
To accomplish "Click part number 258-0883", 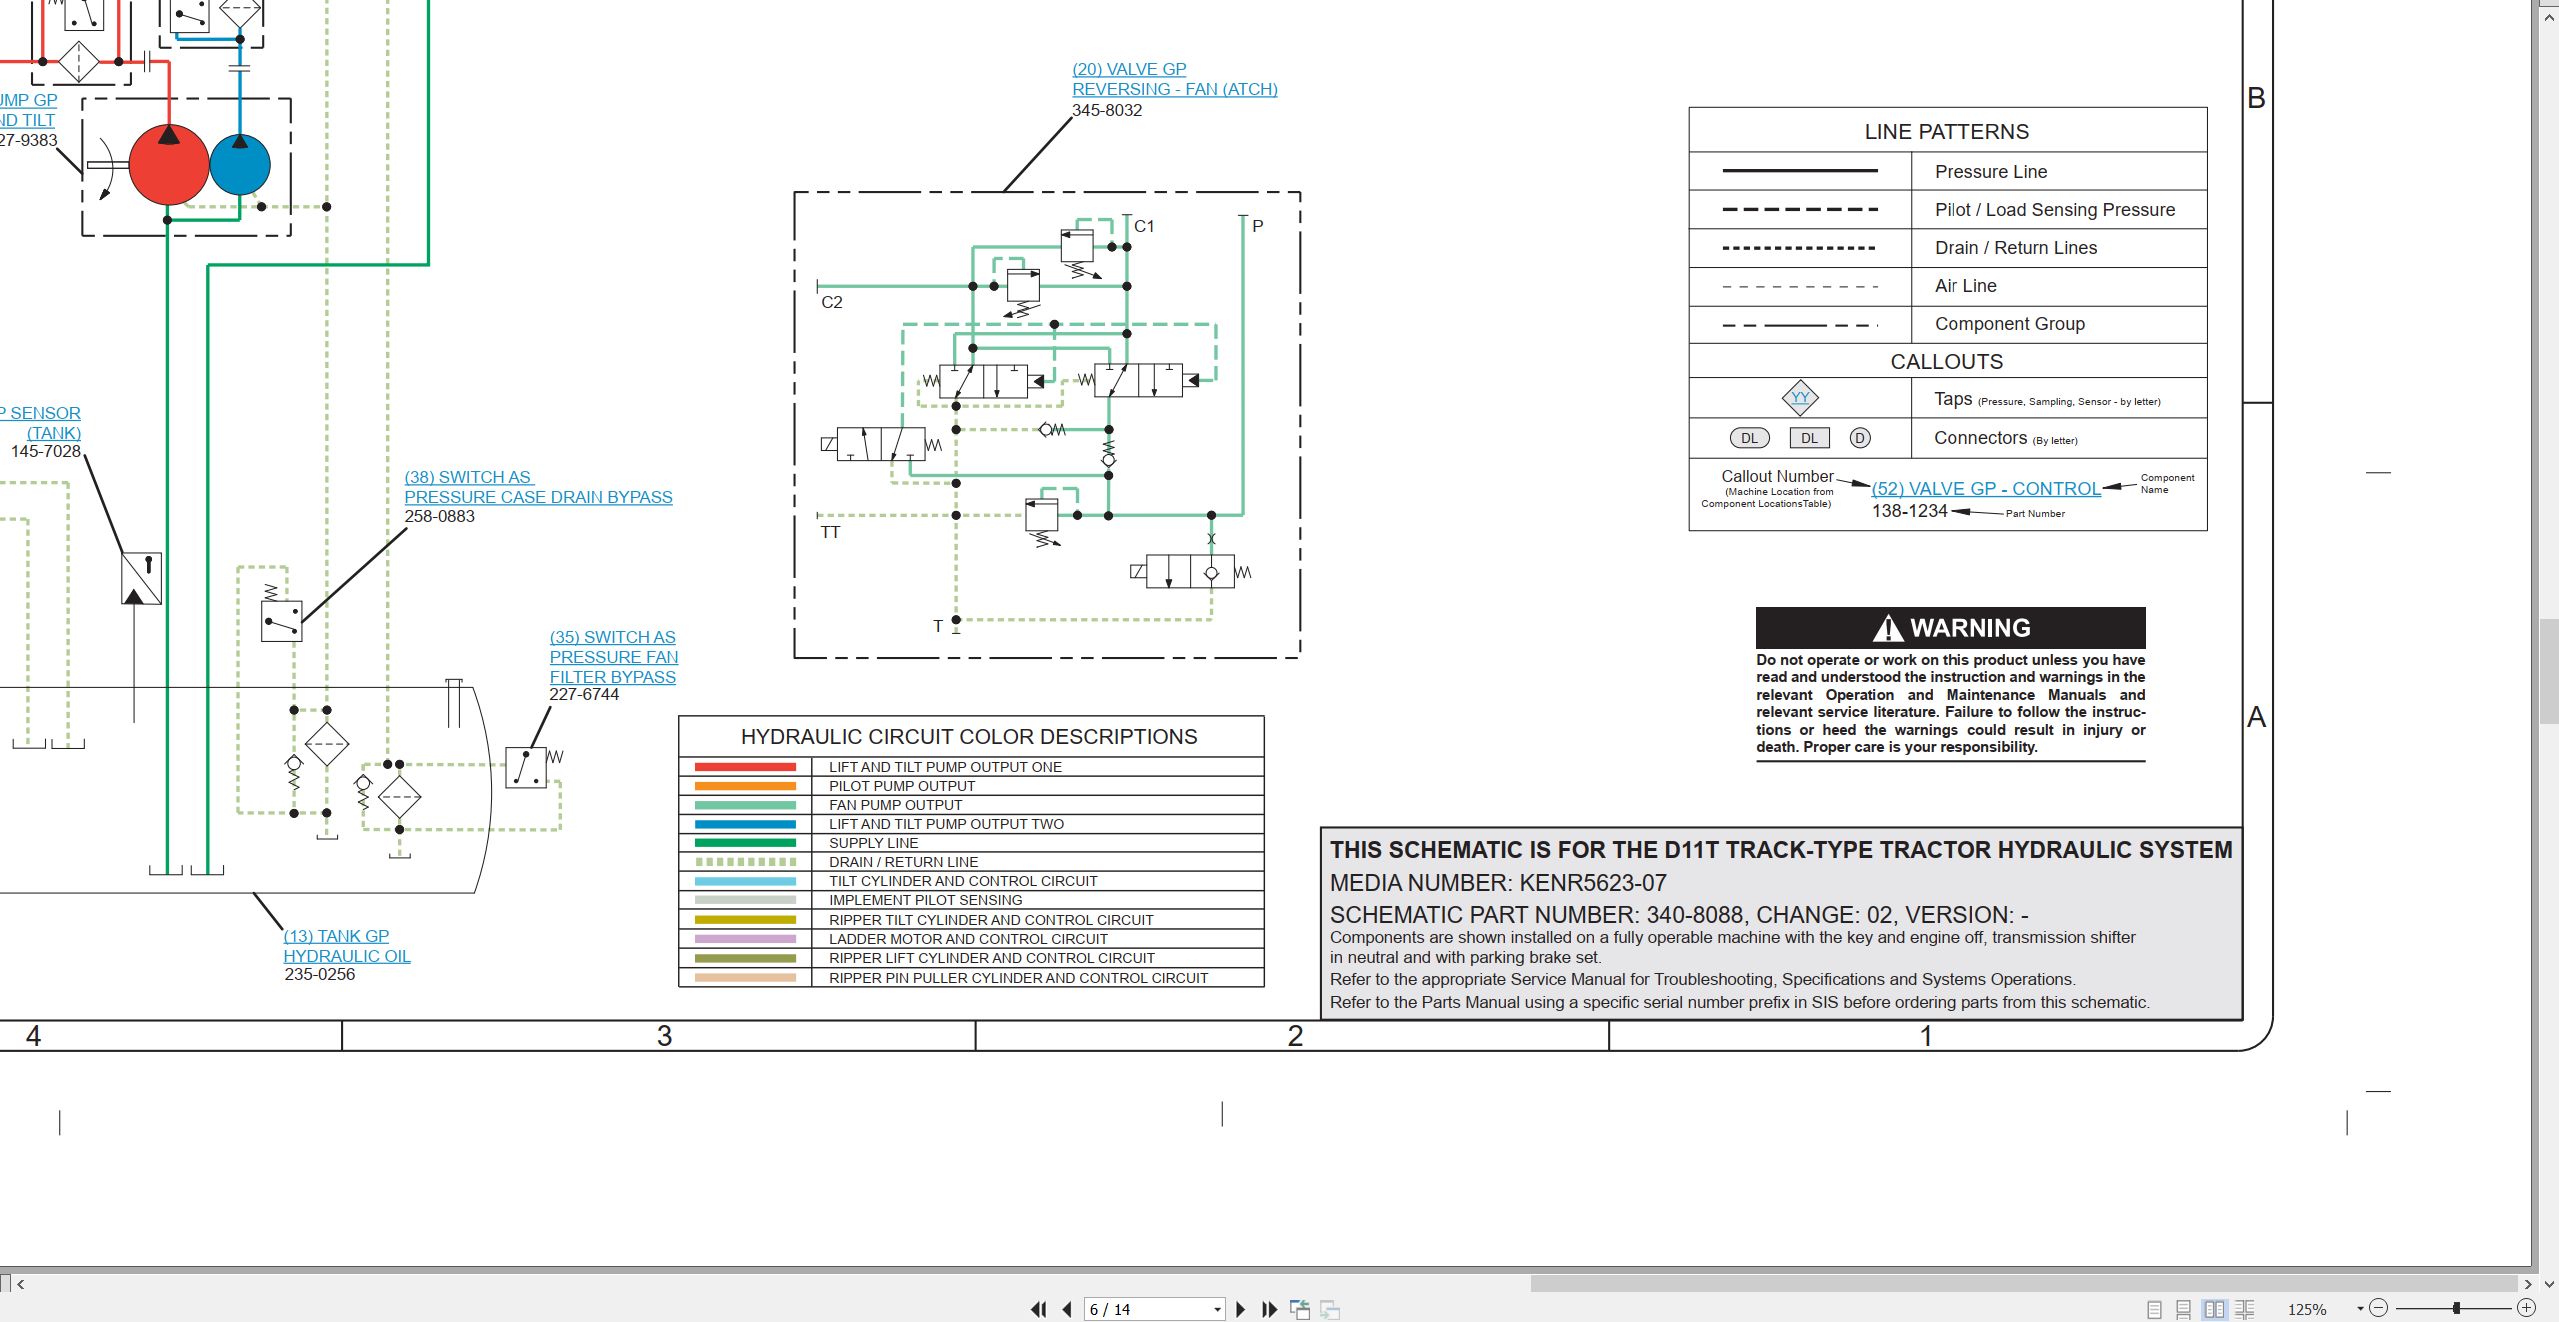I will pos(439,517).
